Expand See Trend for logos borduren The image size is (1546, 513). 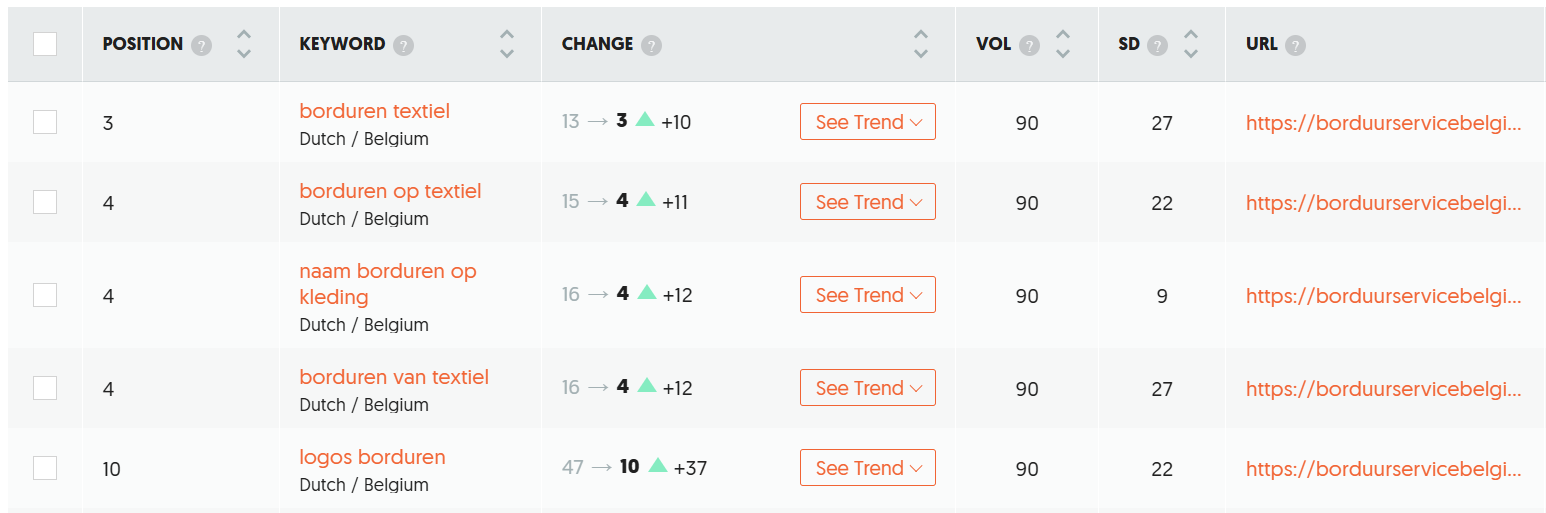pos(868,468)
